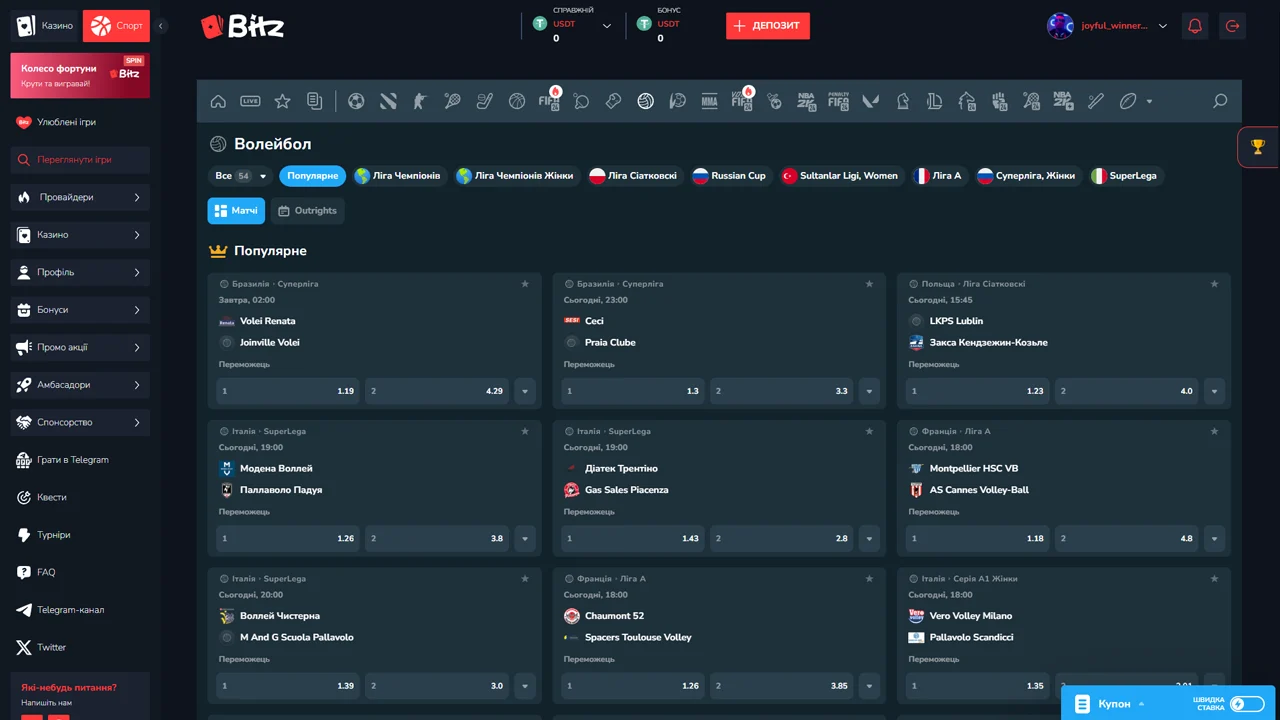Viewport: 1280px width, 720px height.
Task: Open real USDT balance dropdown
Action: point(607,26)
